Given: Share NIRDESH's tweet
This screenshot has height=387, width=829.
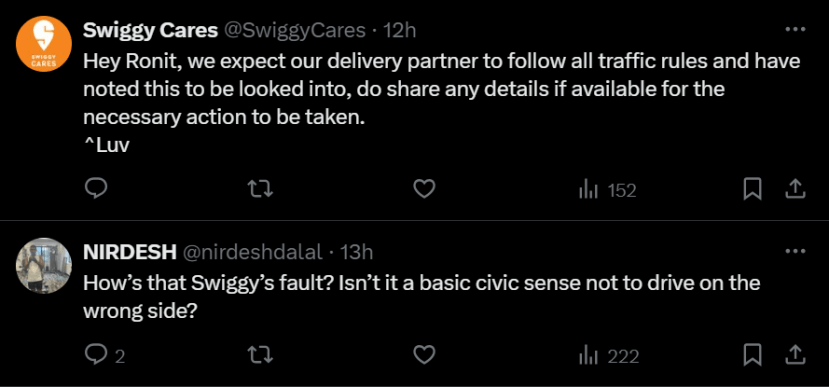Looking at the screenshot, I should tap(795, 355).
